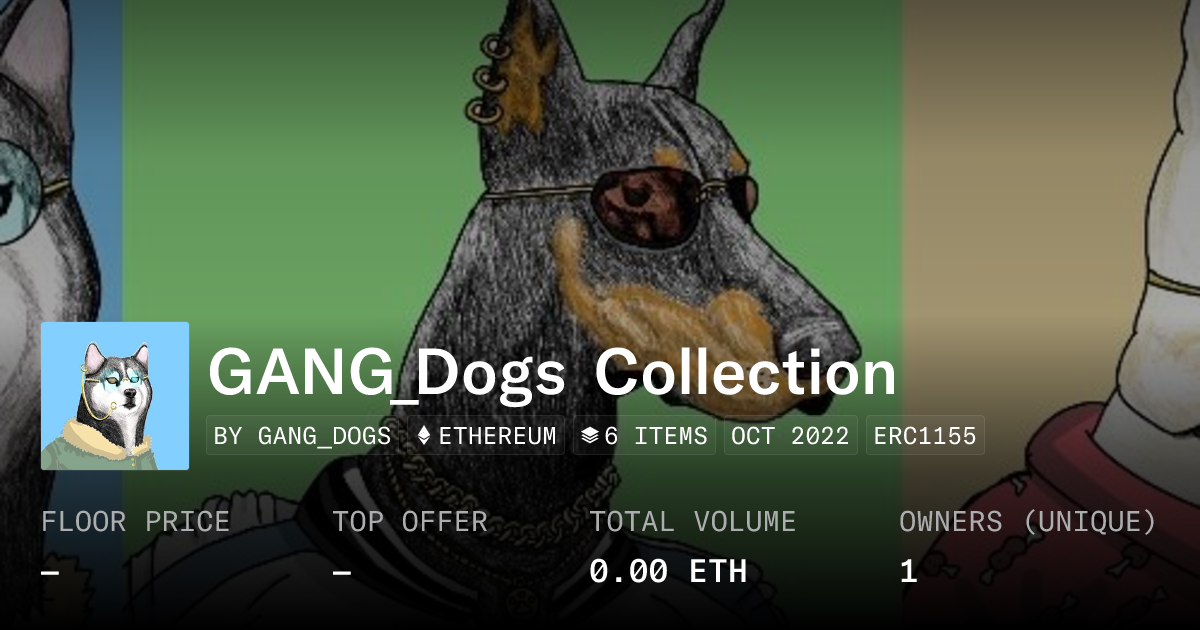Click the TOP OFFER label
This screenshot has width=1200, height=630.
point(410,521)
